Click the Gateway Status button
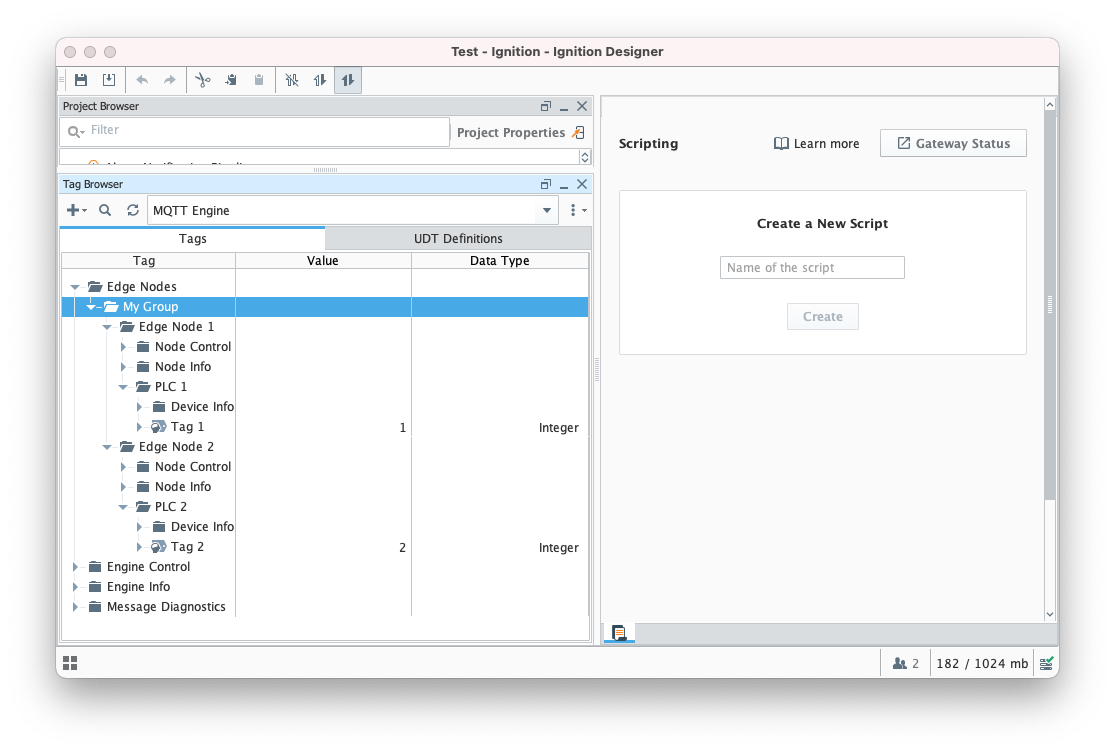 coord(953,143)
